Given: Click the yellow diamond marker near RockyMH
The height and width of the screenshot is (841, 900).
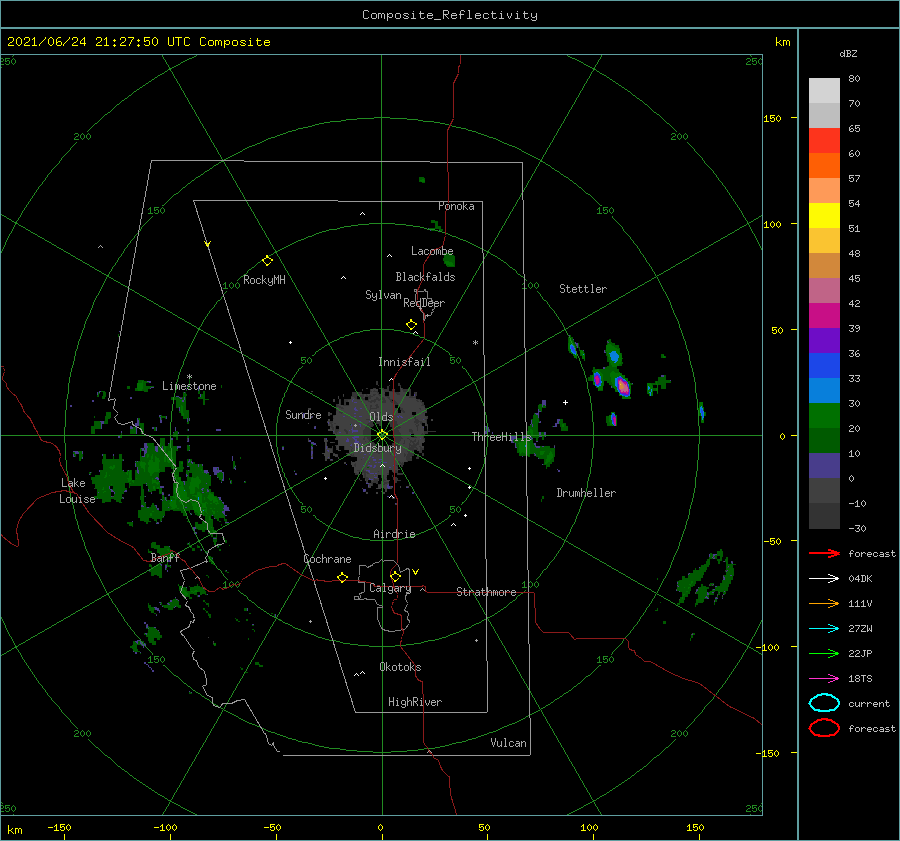Looking at the screenshot, I should 267,261.
